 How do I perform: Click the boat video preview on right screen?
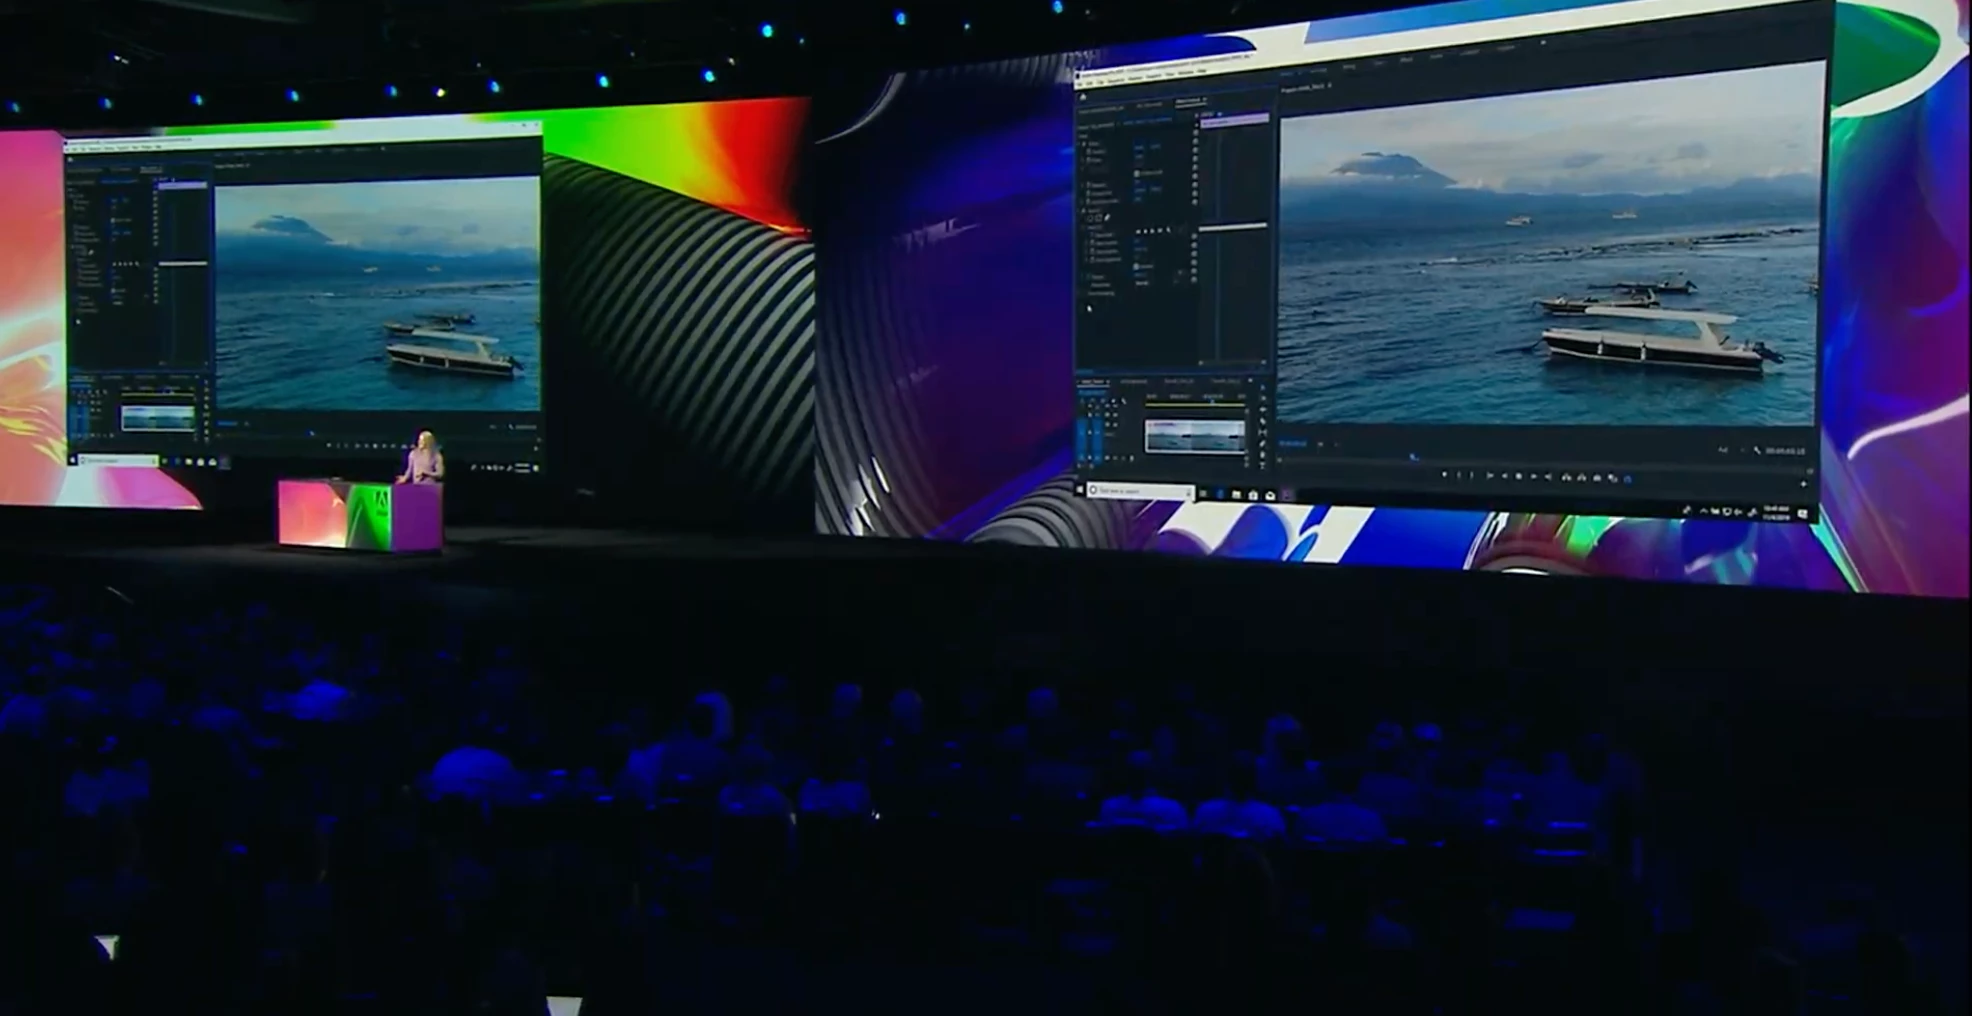click(x=1549, y=245)
